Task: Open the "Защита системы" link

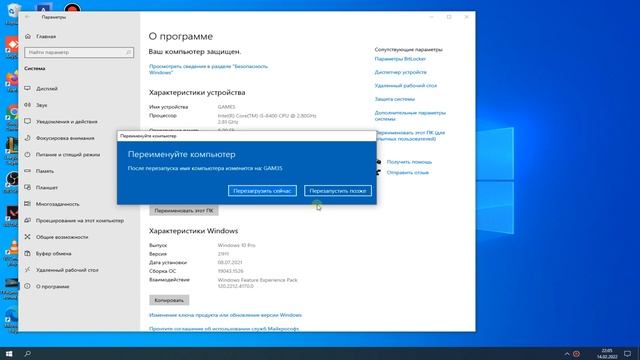Action: [395, 99]
